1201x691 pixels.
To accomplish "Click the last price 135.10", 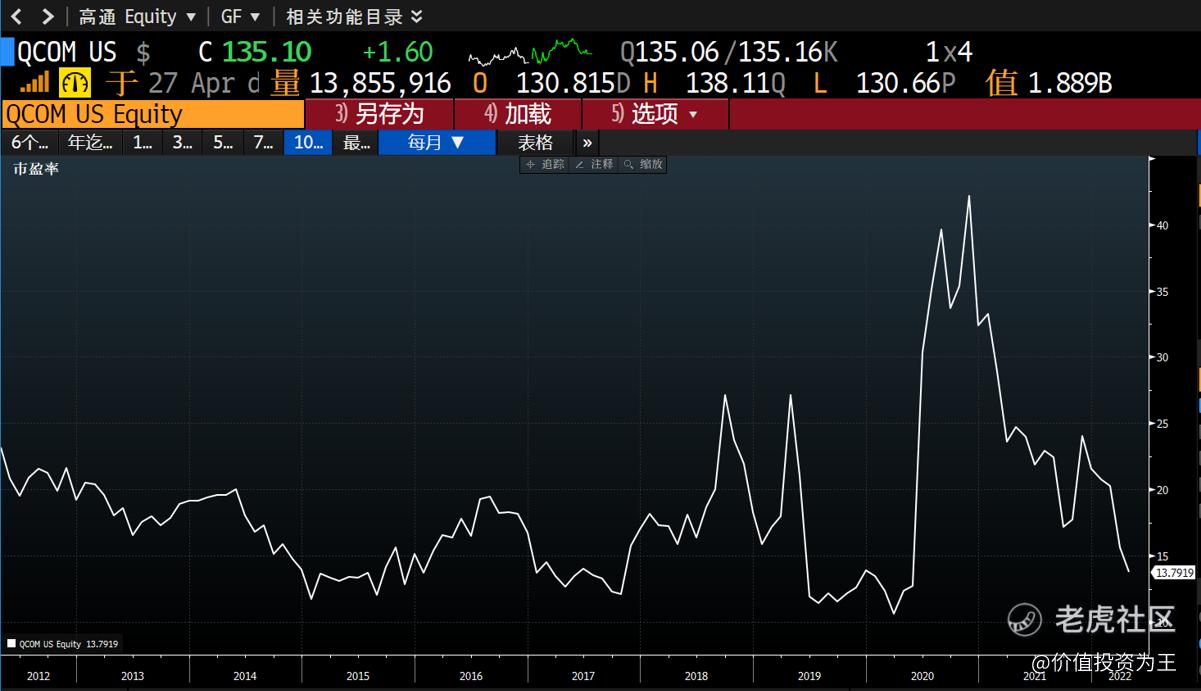I will click(x=267, y=52).
